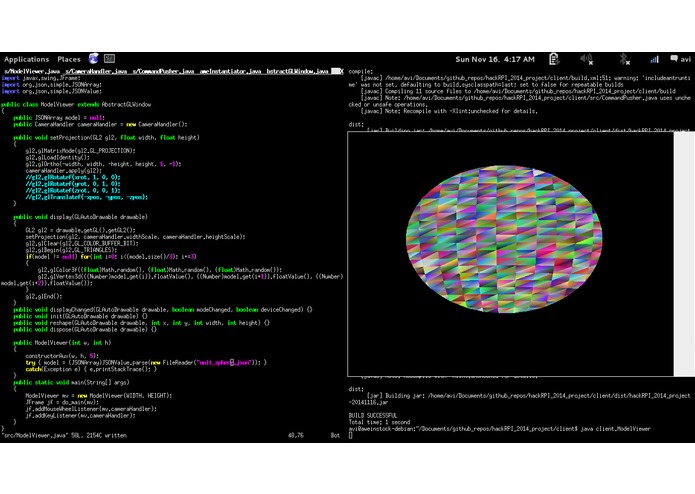
Task: Launch the terminal icon in top panel
Action: pos(109,58)
